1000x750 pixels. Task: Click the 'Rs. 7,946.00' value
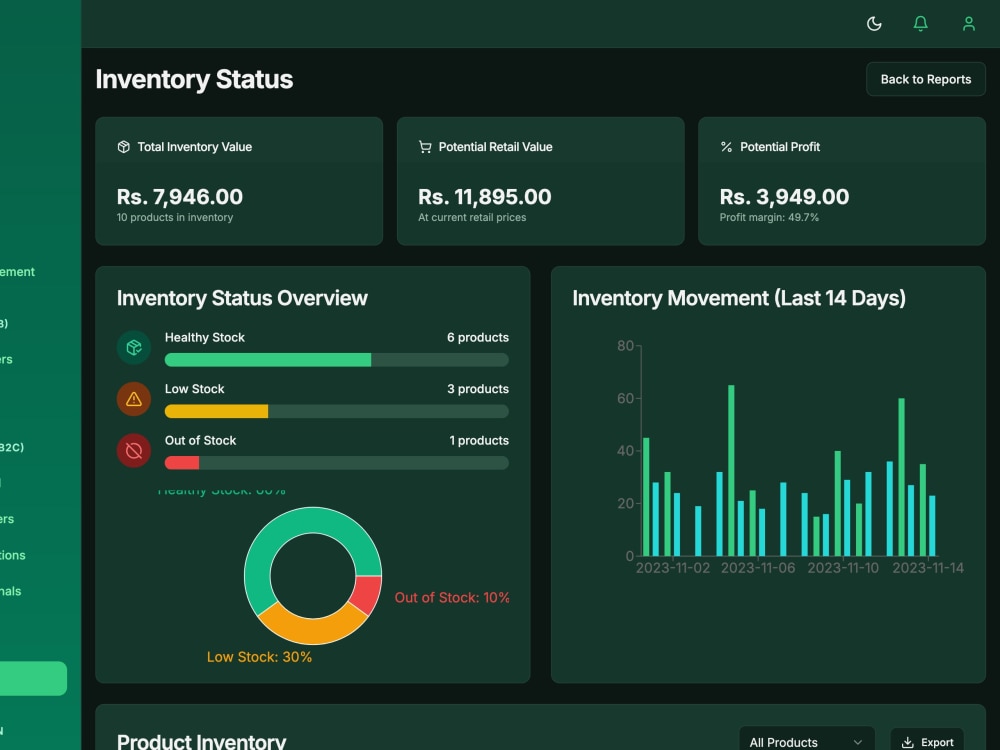pyautogui.click(x=180, y=196)
